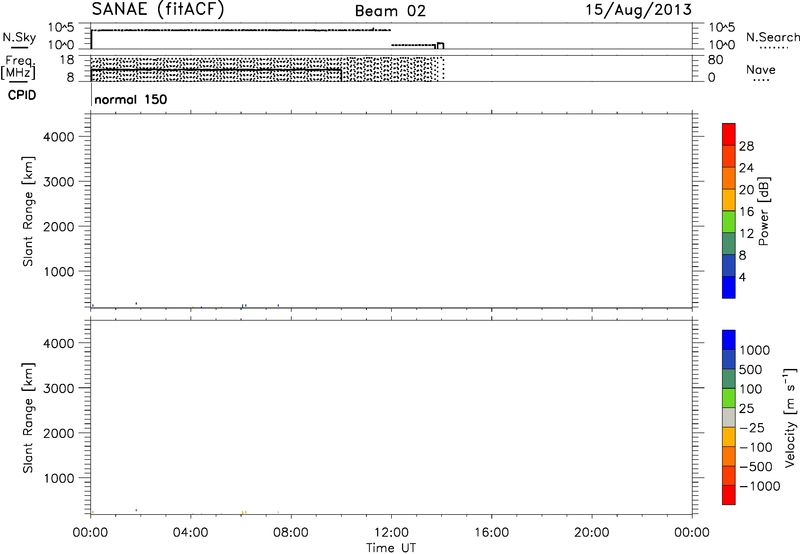Click the 12 label on Power colorbar

[x=746, y=234]
